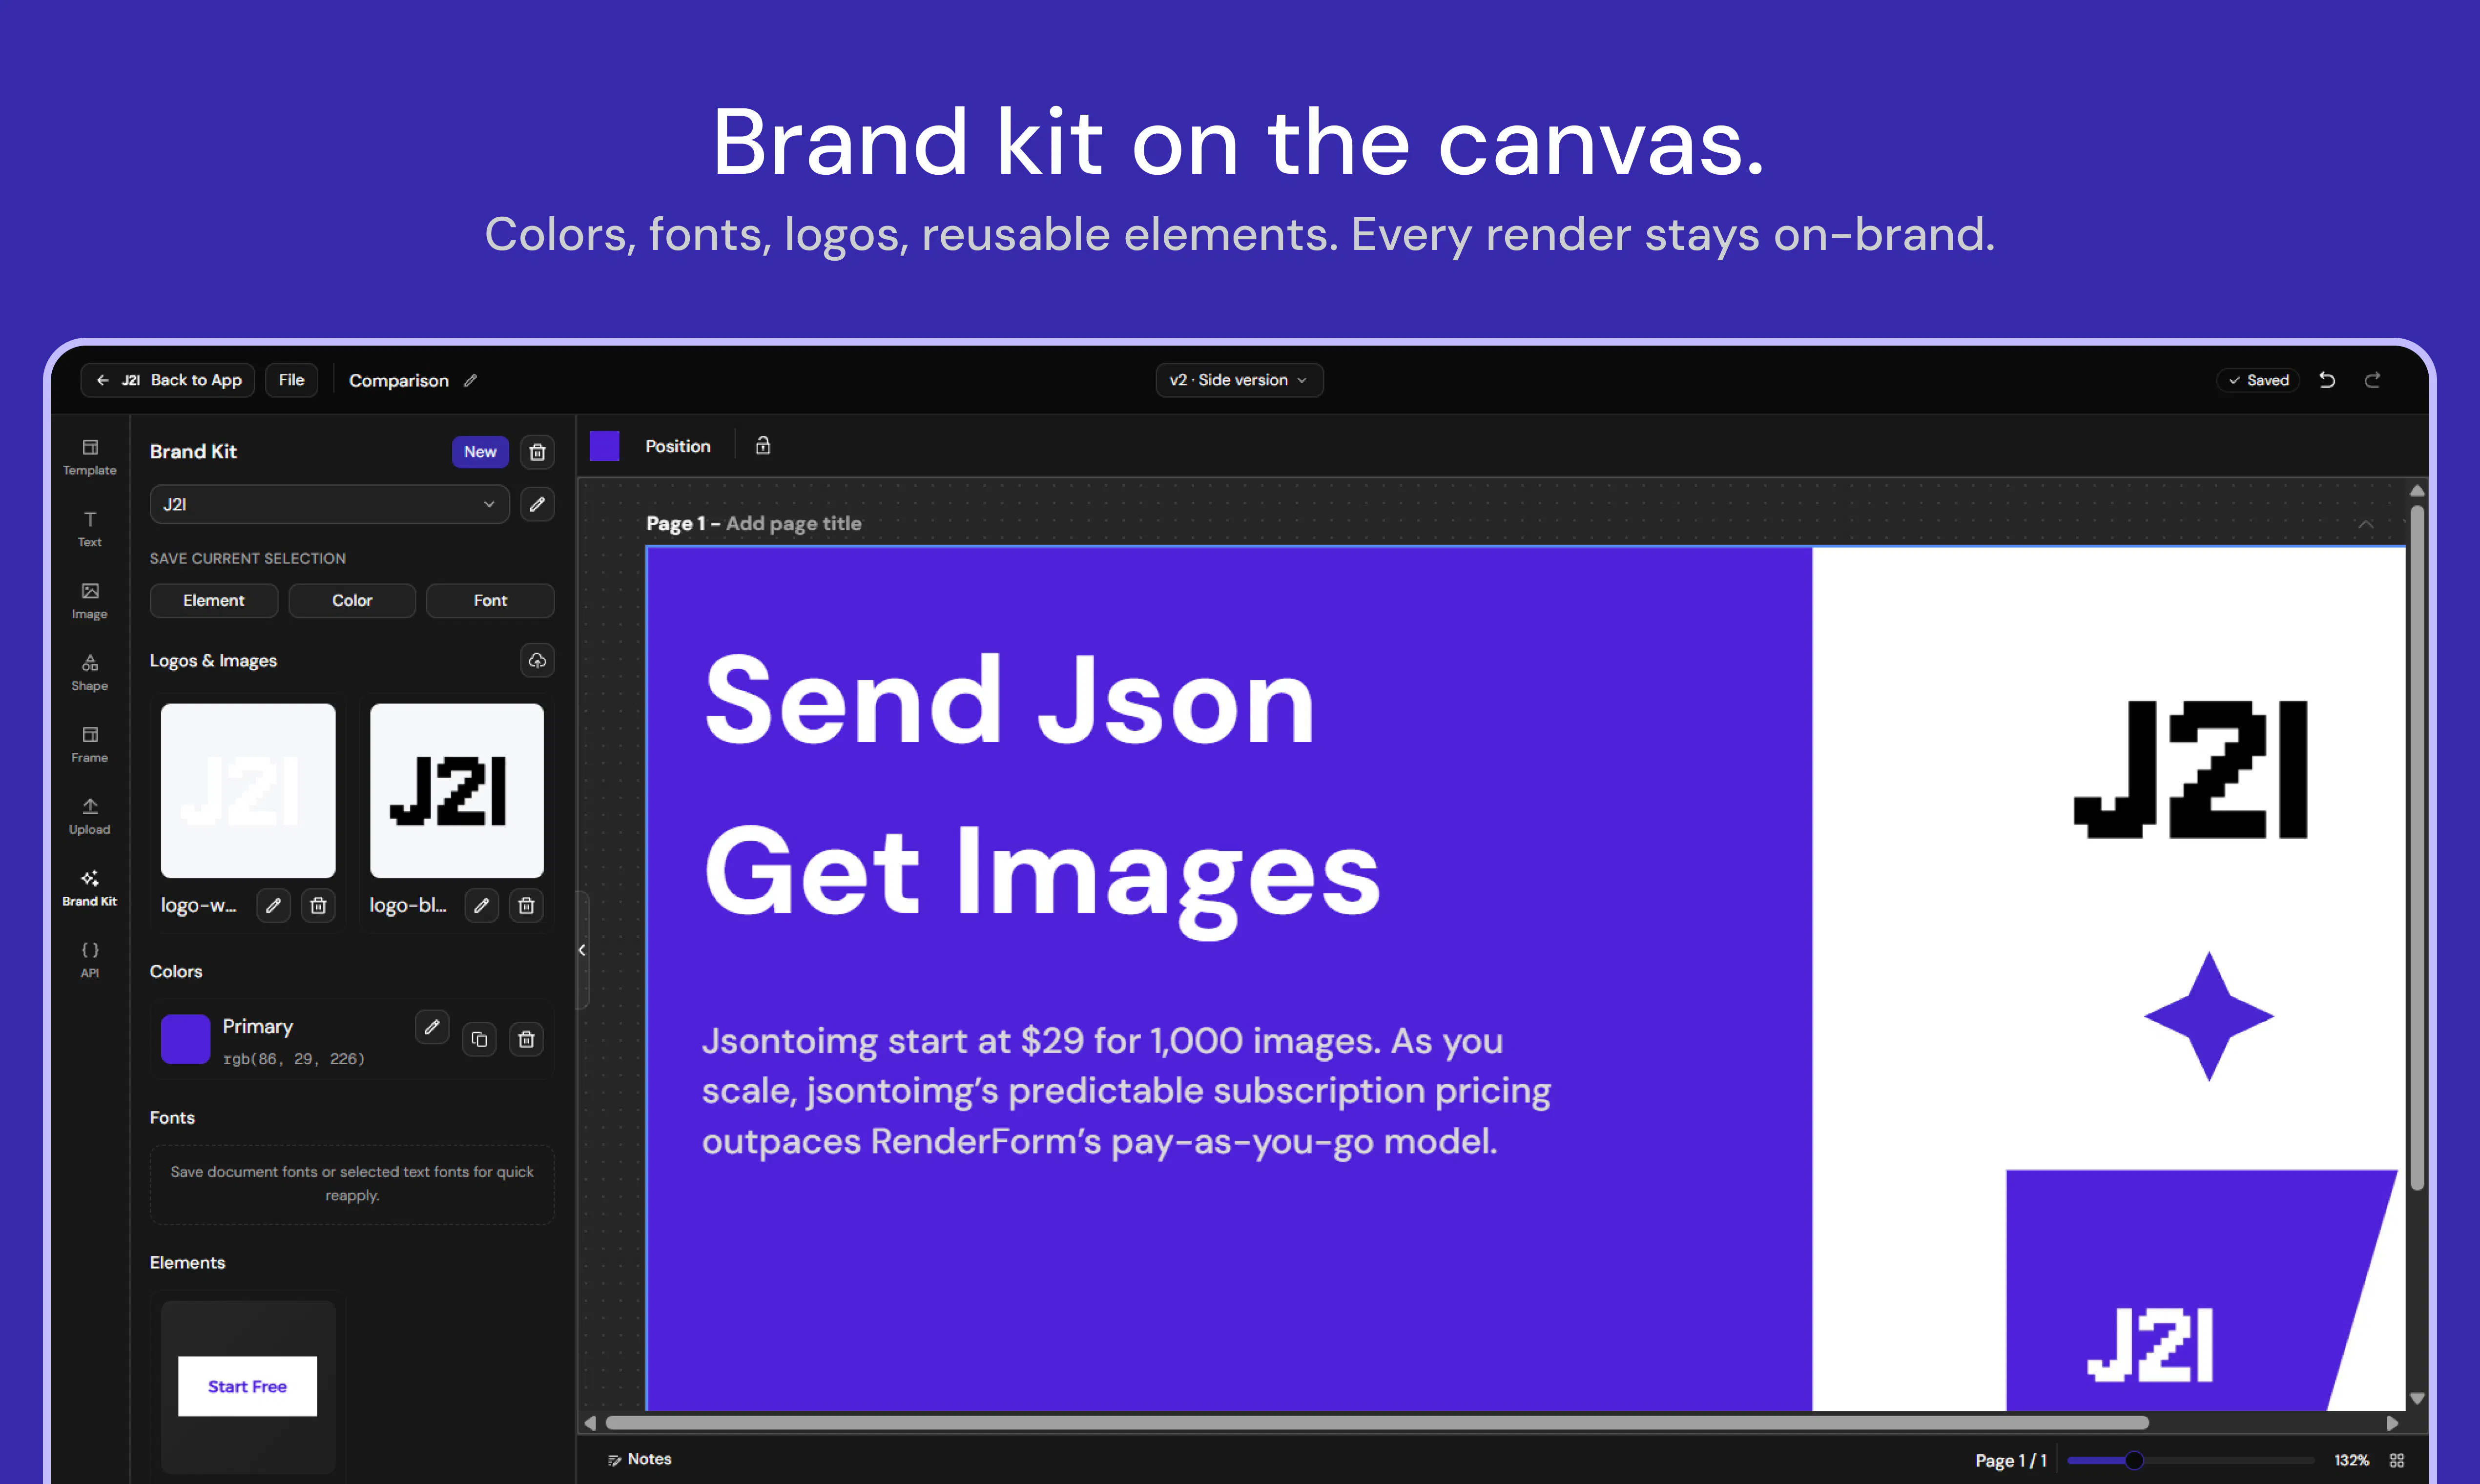Undo the last action
This screenshot has height=1484, width=2480.
click(2327, 380)
